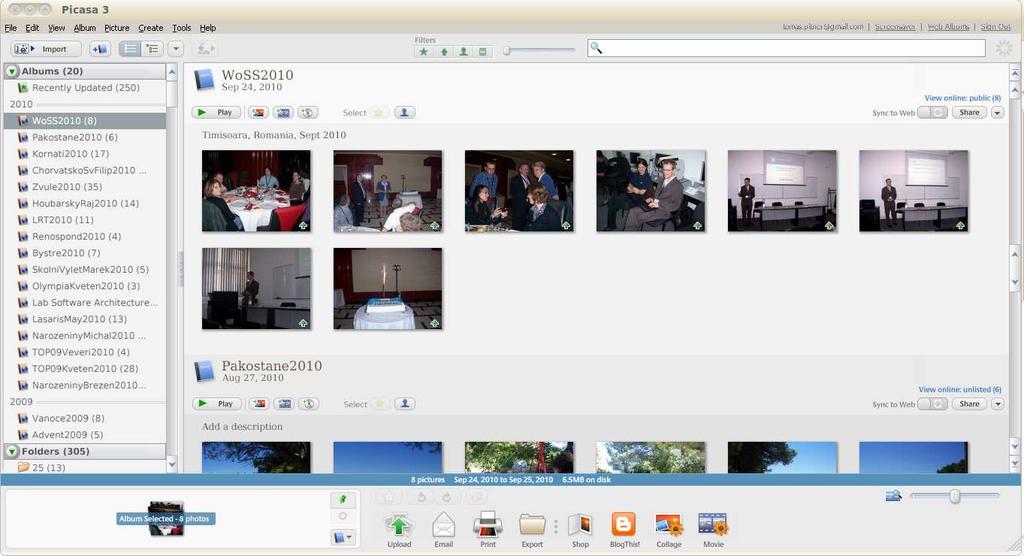Viewport: 1024px width, 556px height.
Task: Filter to show movies only
Action: (483, 52)
